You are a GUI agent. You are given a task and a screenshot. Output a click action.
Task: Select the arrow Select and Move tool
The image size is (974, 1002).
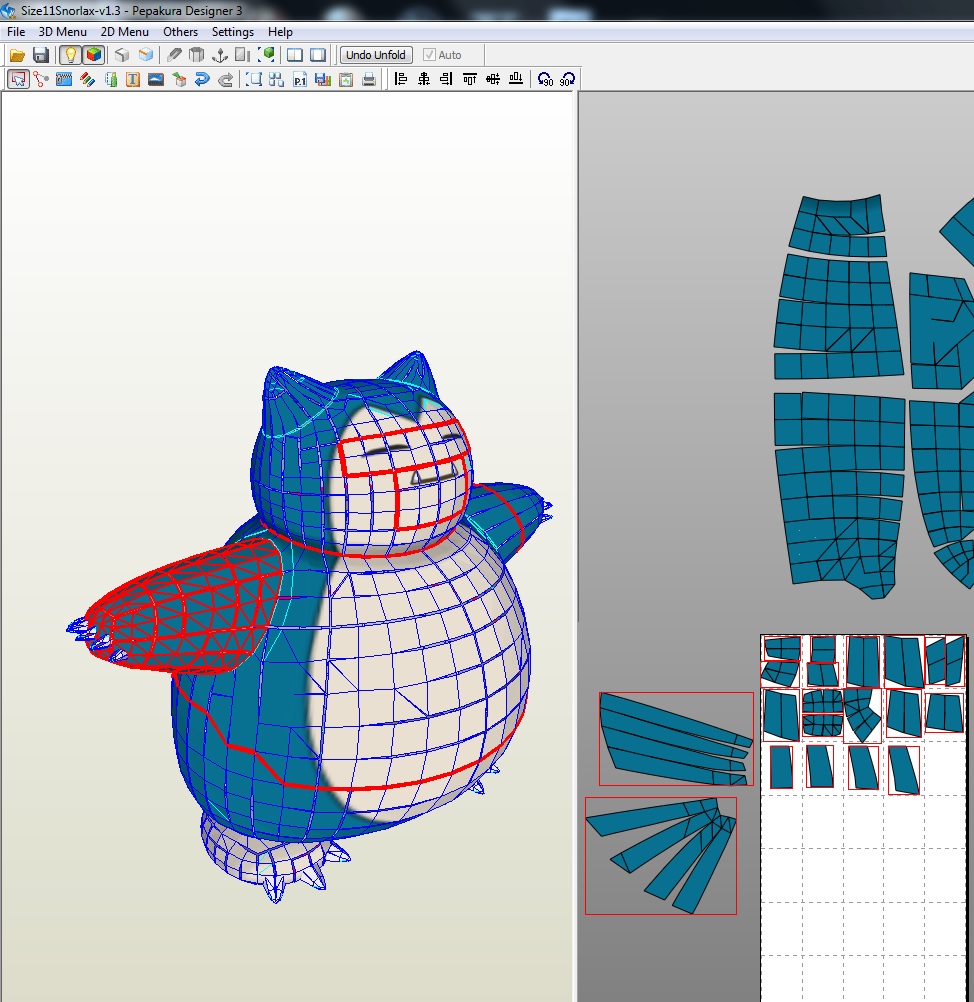click(x=18, y=79)
